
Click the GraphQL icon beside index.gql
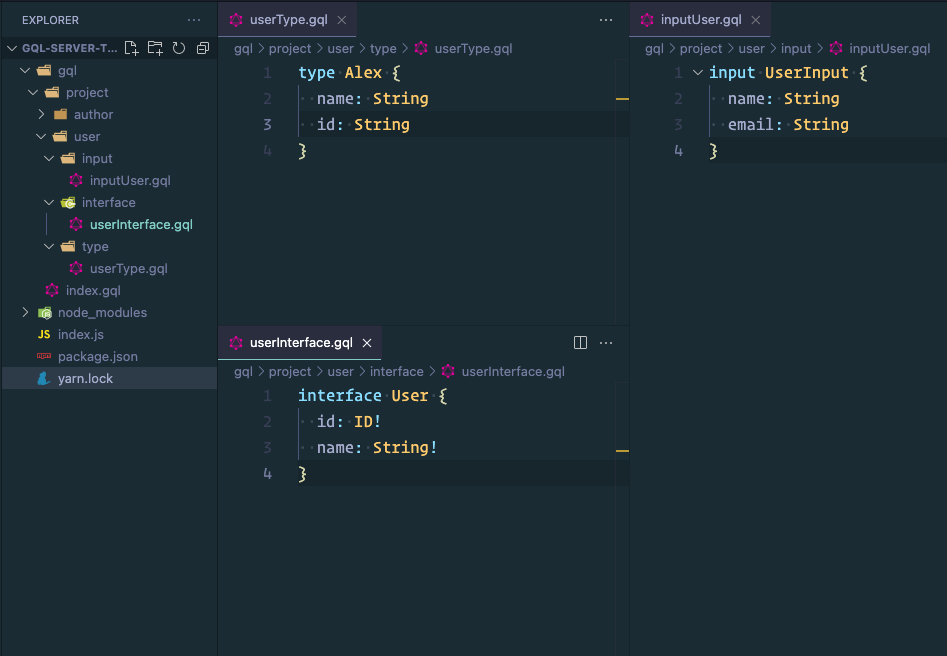pos(52,291)
